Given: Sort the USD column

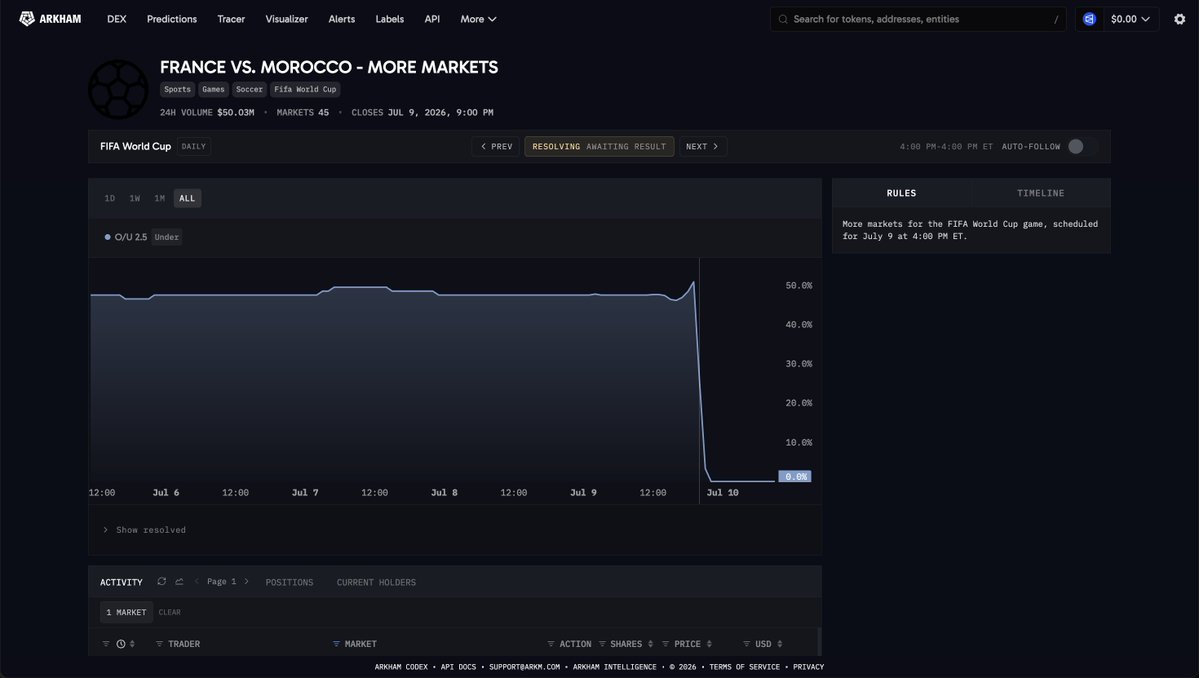Looking at the screenshot, I should (x=780, y=644).
